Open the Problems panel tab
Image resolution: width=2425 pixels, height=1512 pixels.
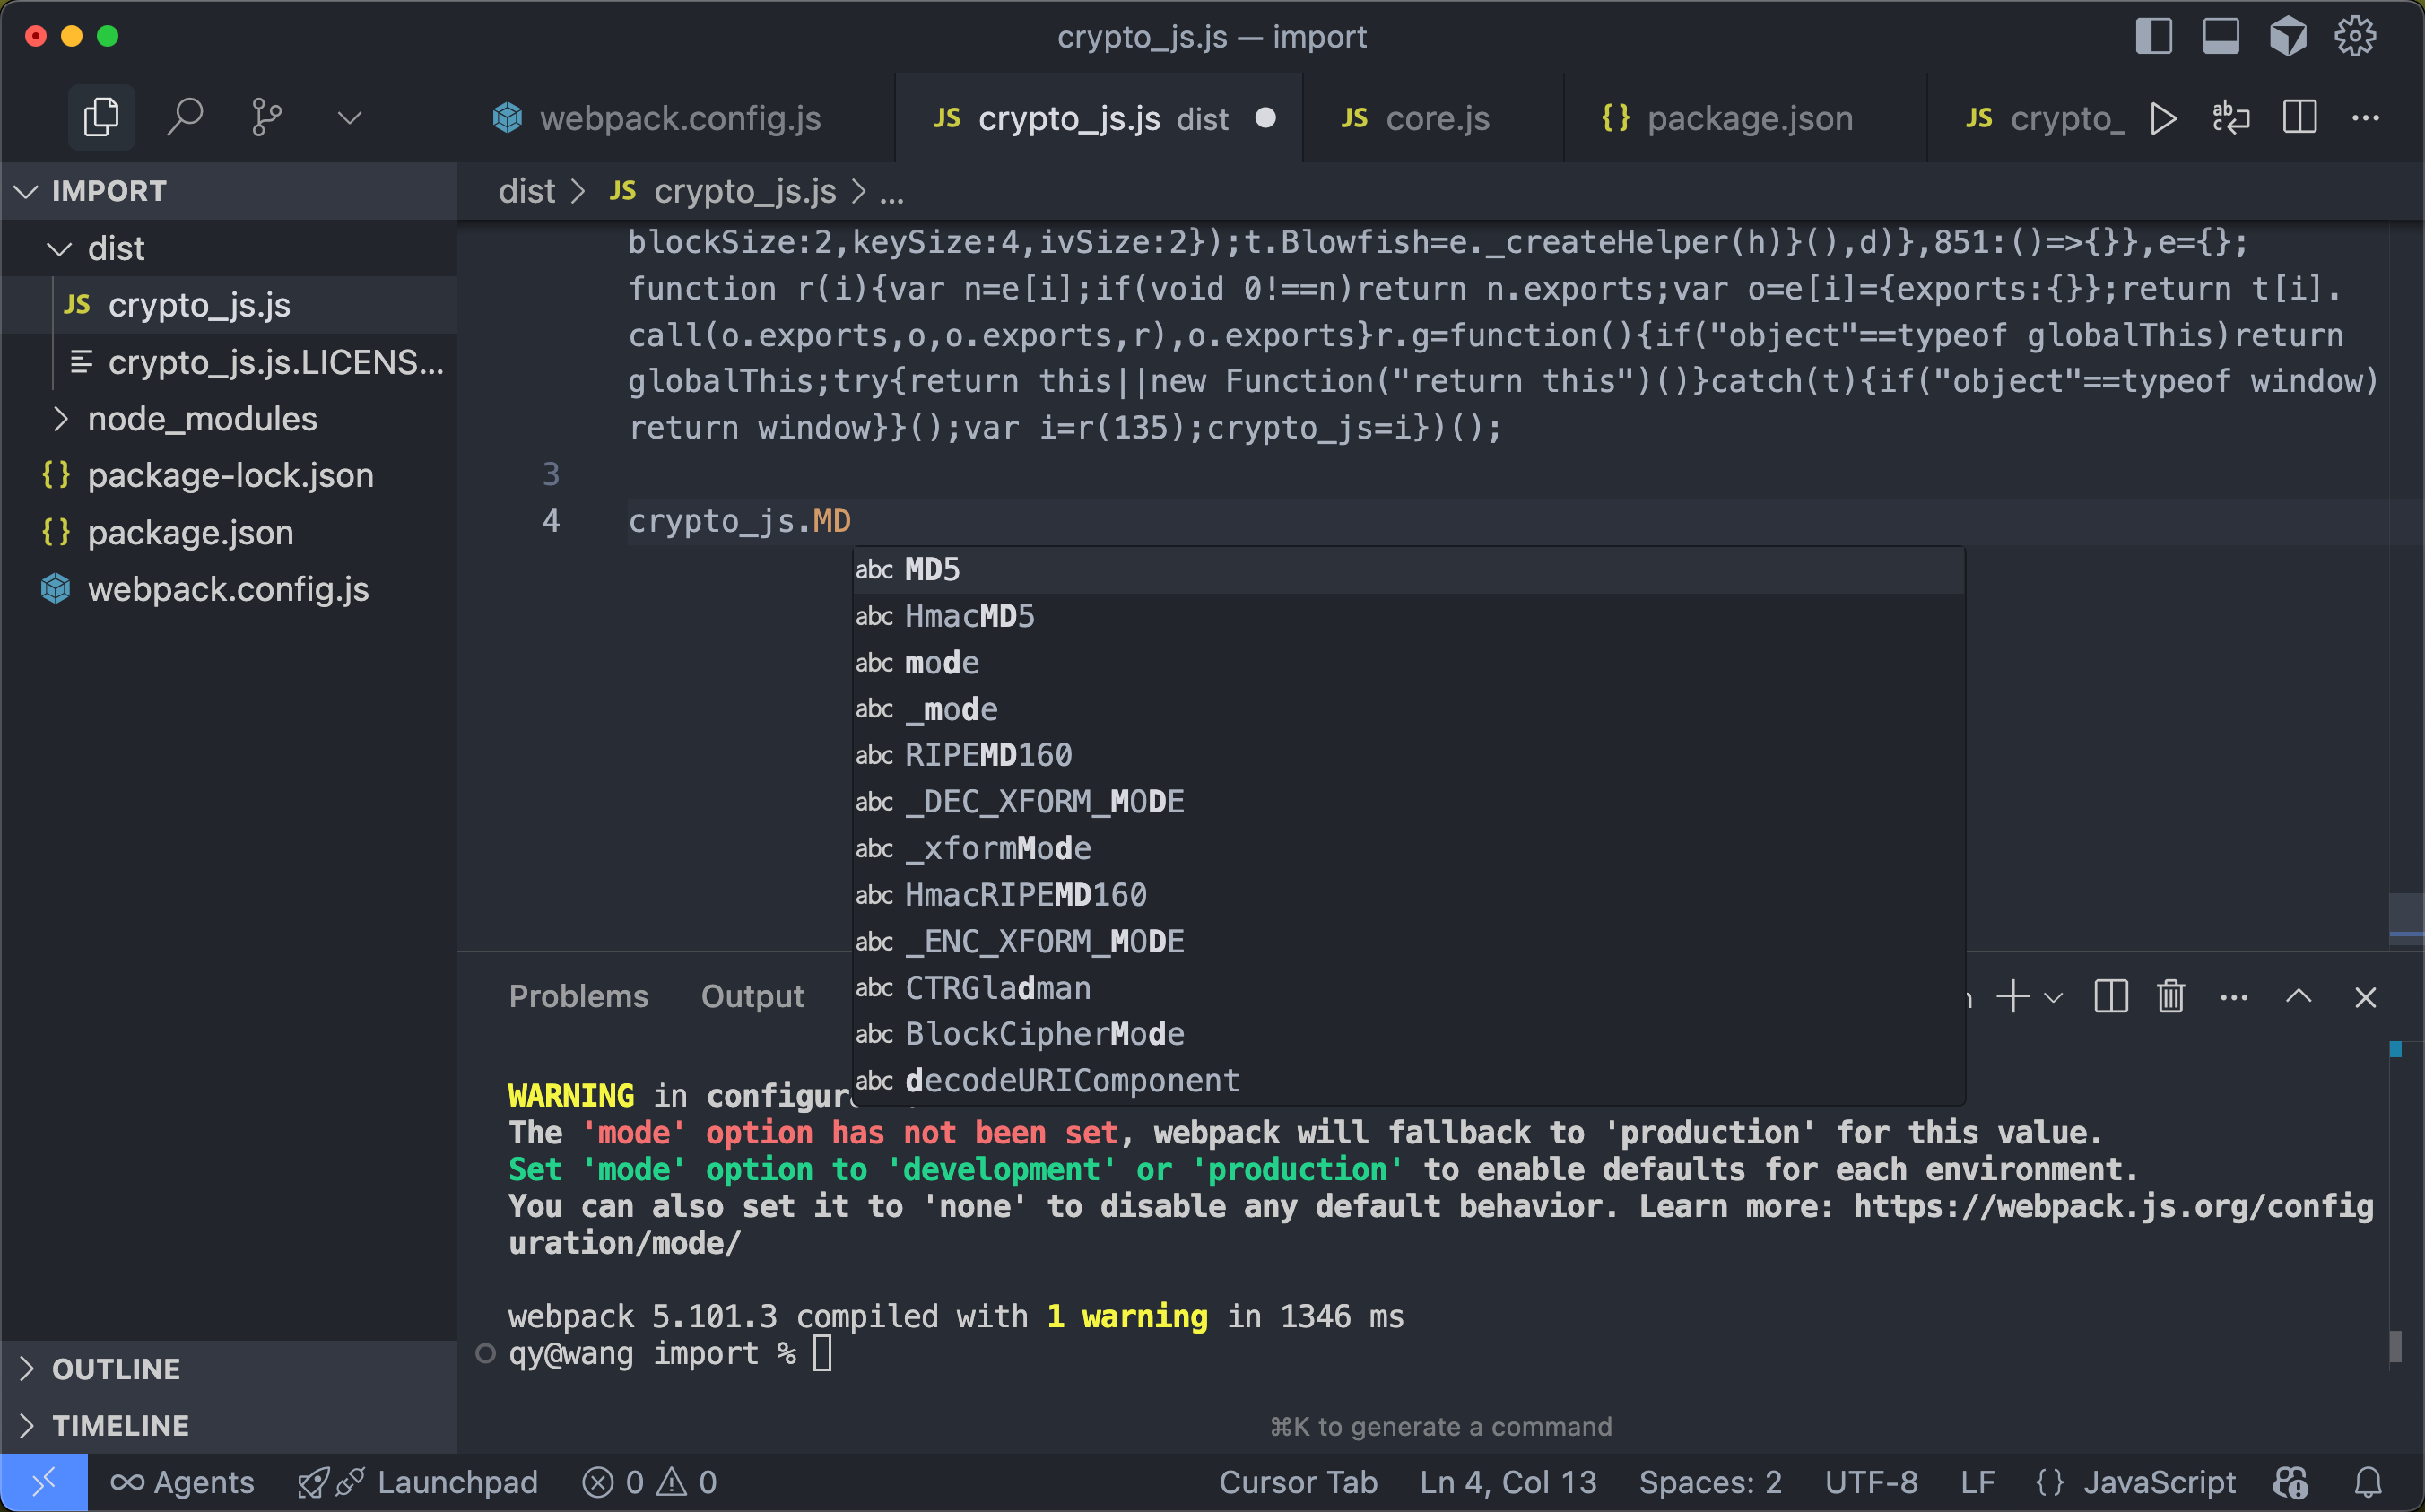pos(578,997)
